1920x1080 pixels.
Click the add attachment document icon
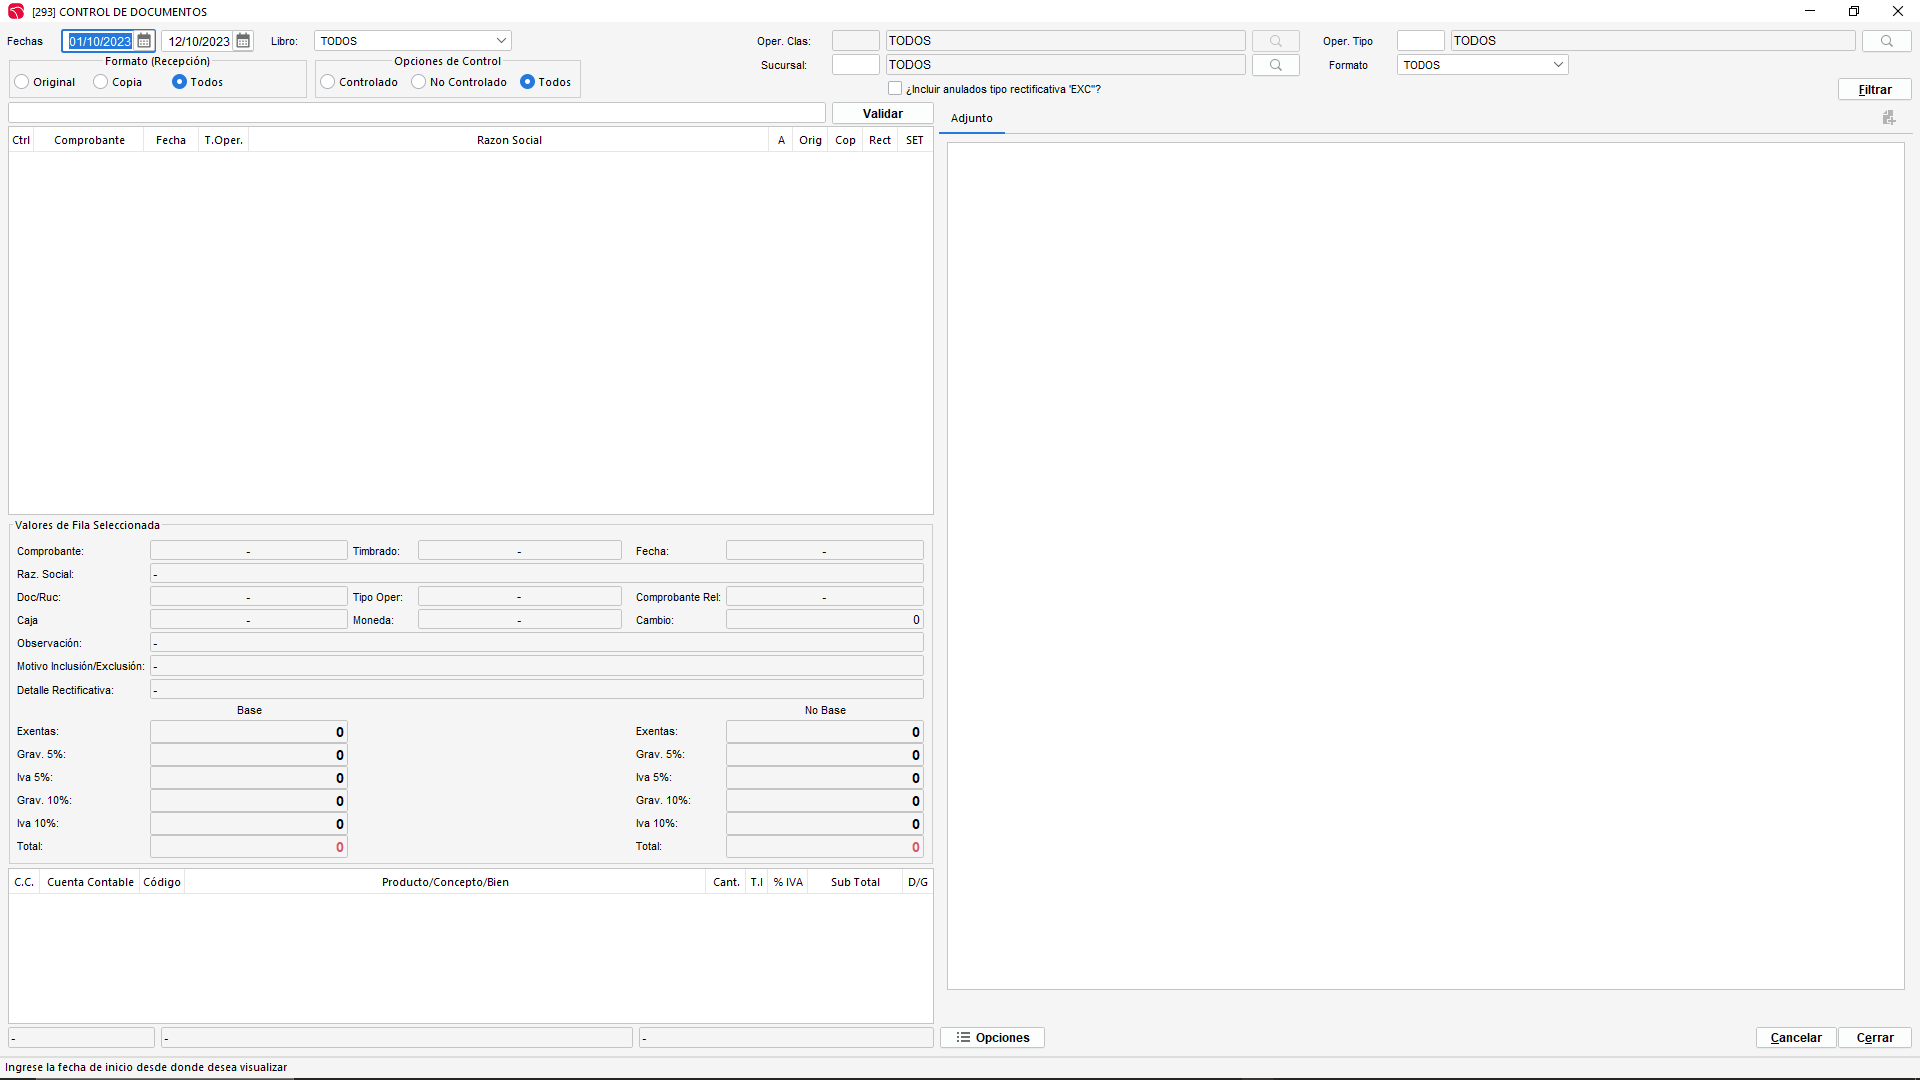(x=1888, y=118)
